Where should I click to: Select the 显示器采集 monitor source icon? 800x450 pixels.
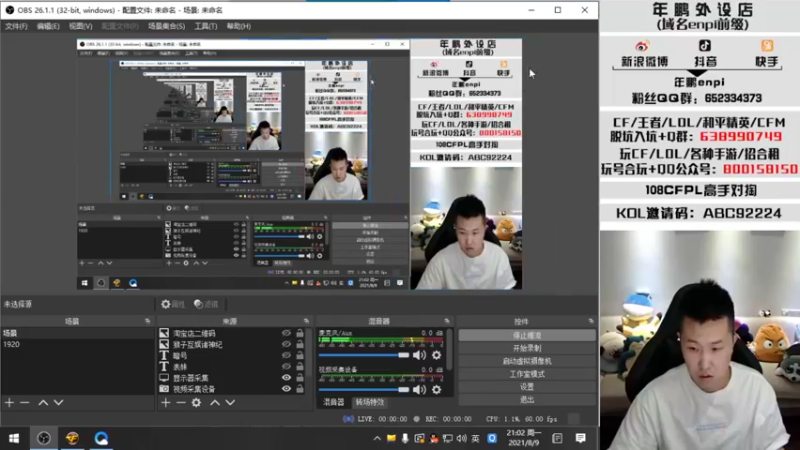[164, 378]
